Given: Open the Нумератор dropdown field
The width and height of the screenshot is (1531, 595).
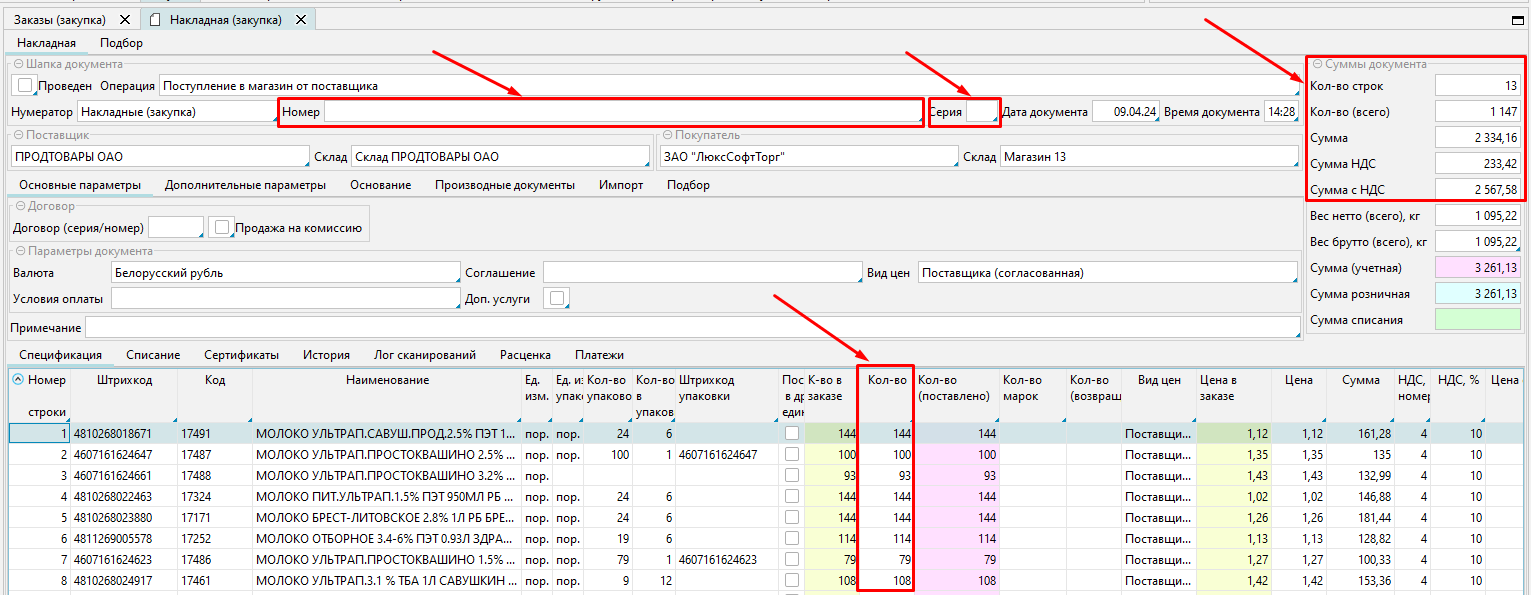Looking at the screenshot, I should pos(175,112).
